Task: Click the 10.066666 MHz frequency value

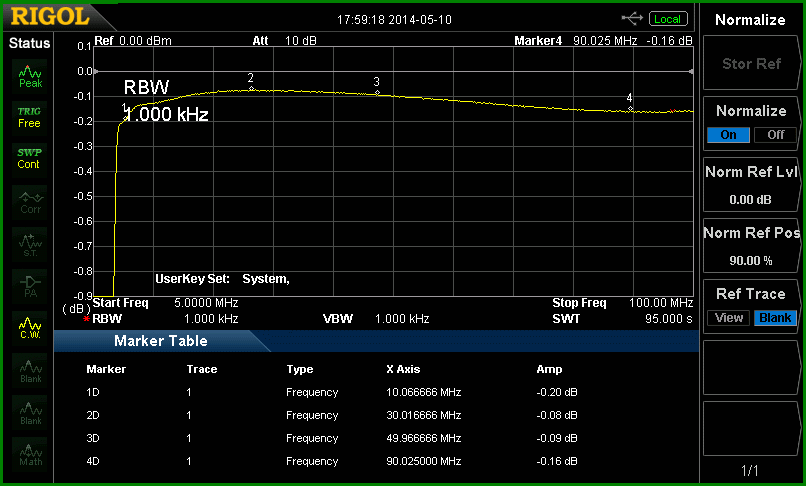Action: 424,392
